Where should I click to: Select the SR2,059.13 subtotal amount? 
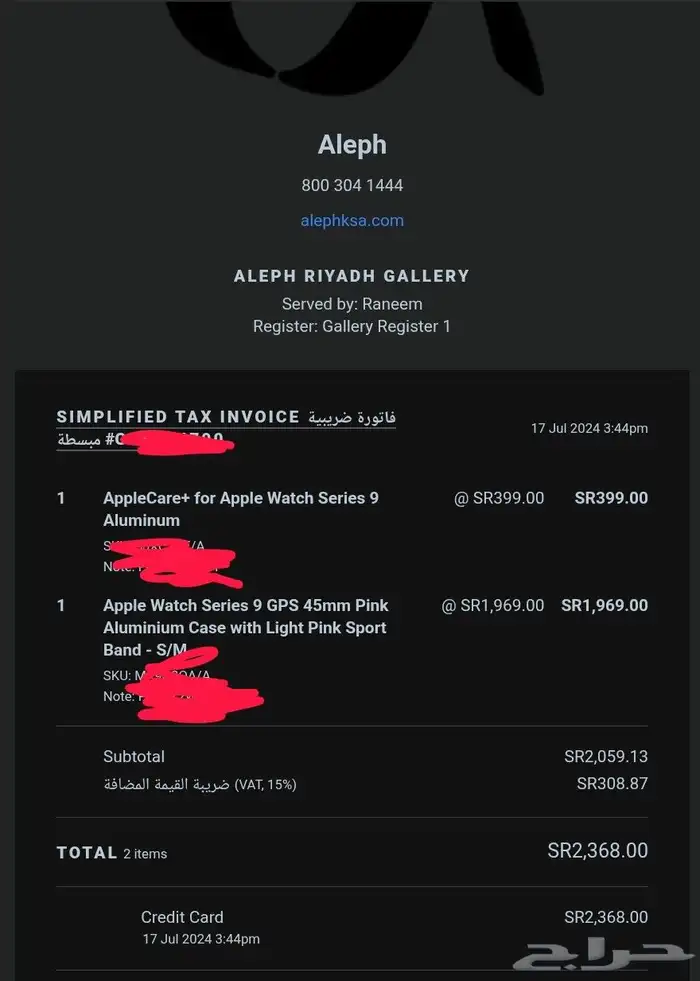(x=606, y=757)
